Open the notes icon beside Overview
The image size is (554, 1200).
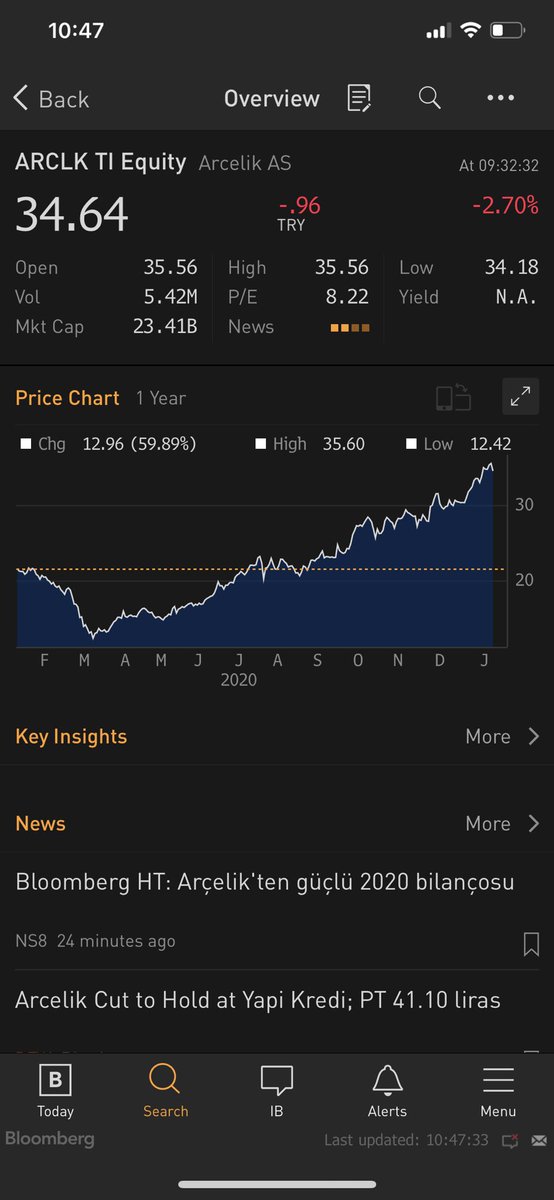click(x=359, y=98)
